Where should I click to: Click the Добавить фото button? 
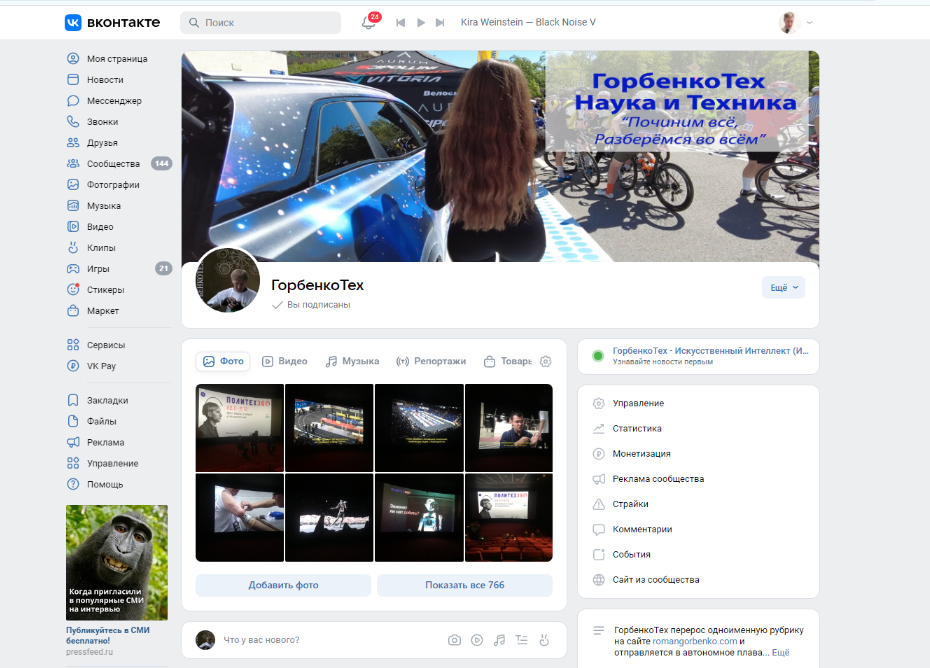283,585
